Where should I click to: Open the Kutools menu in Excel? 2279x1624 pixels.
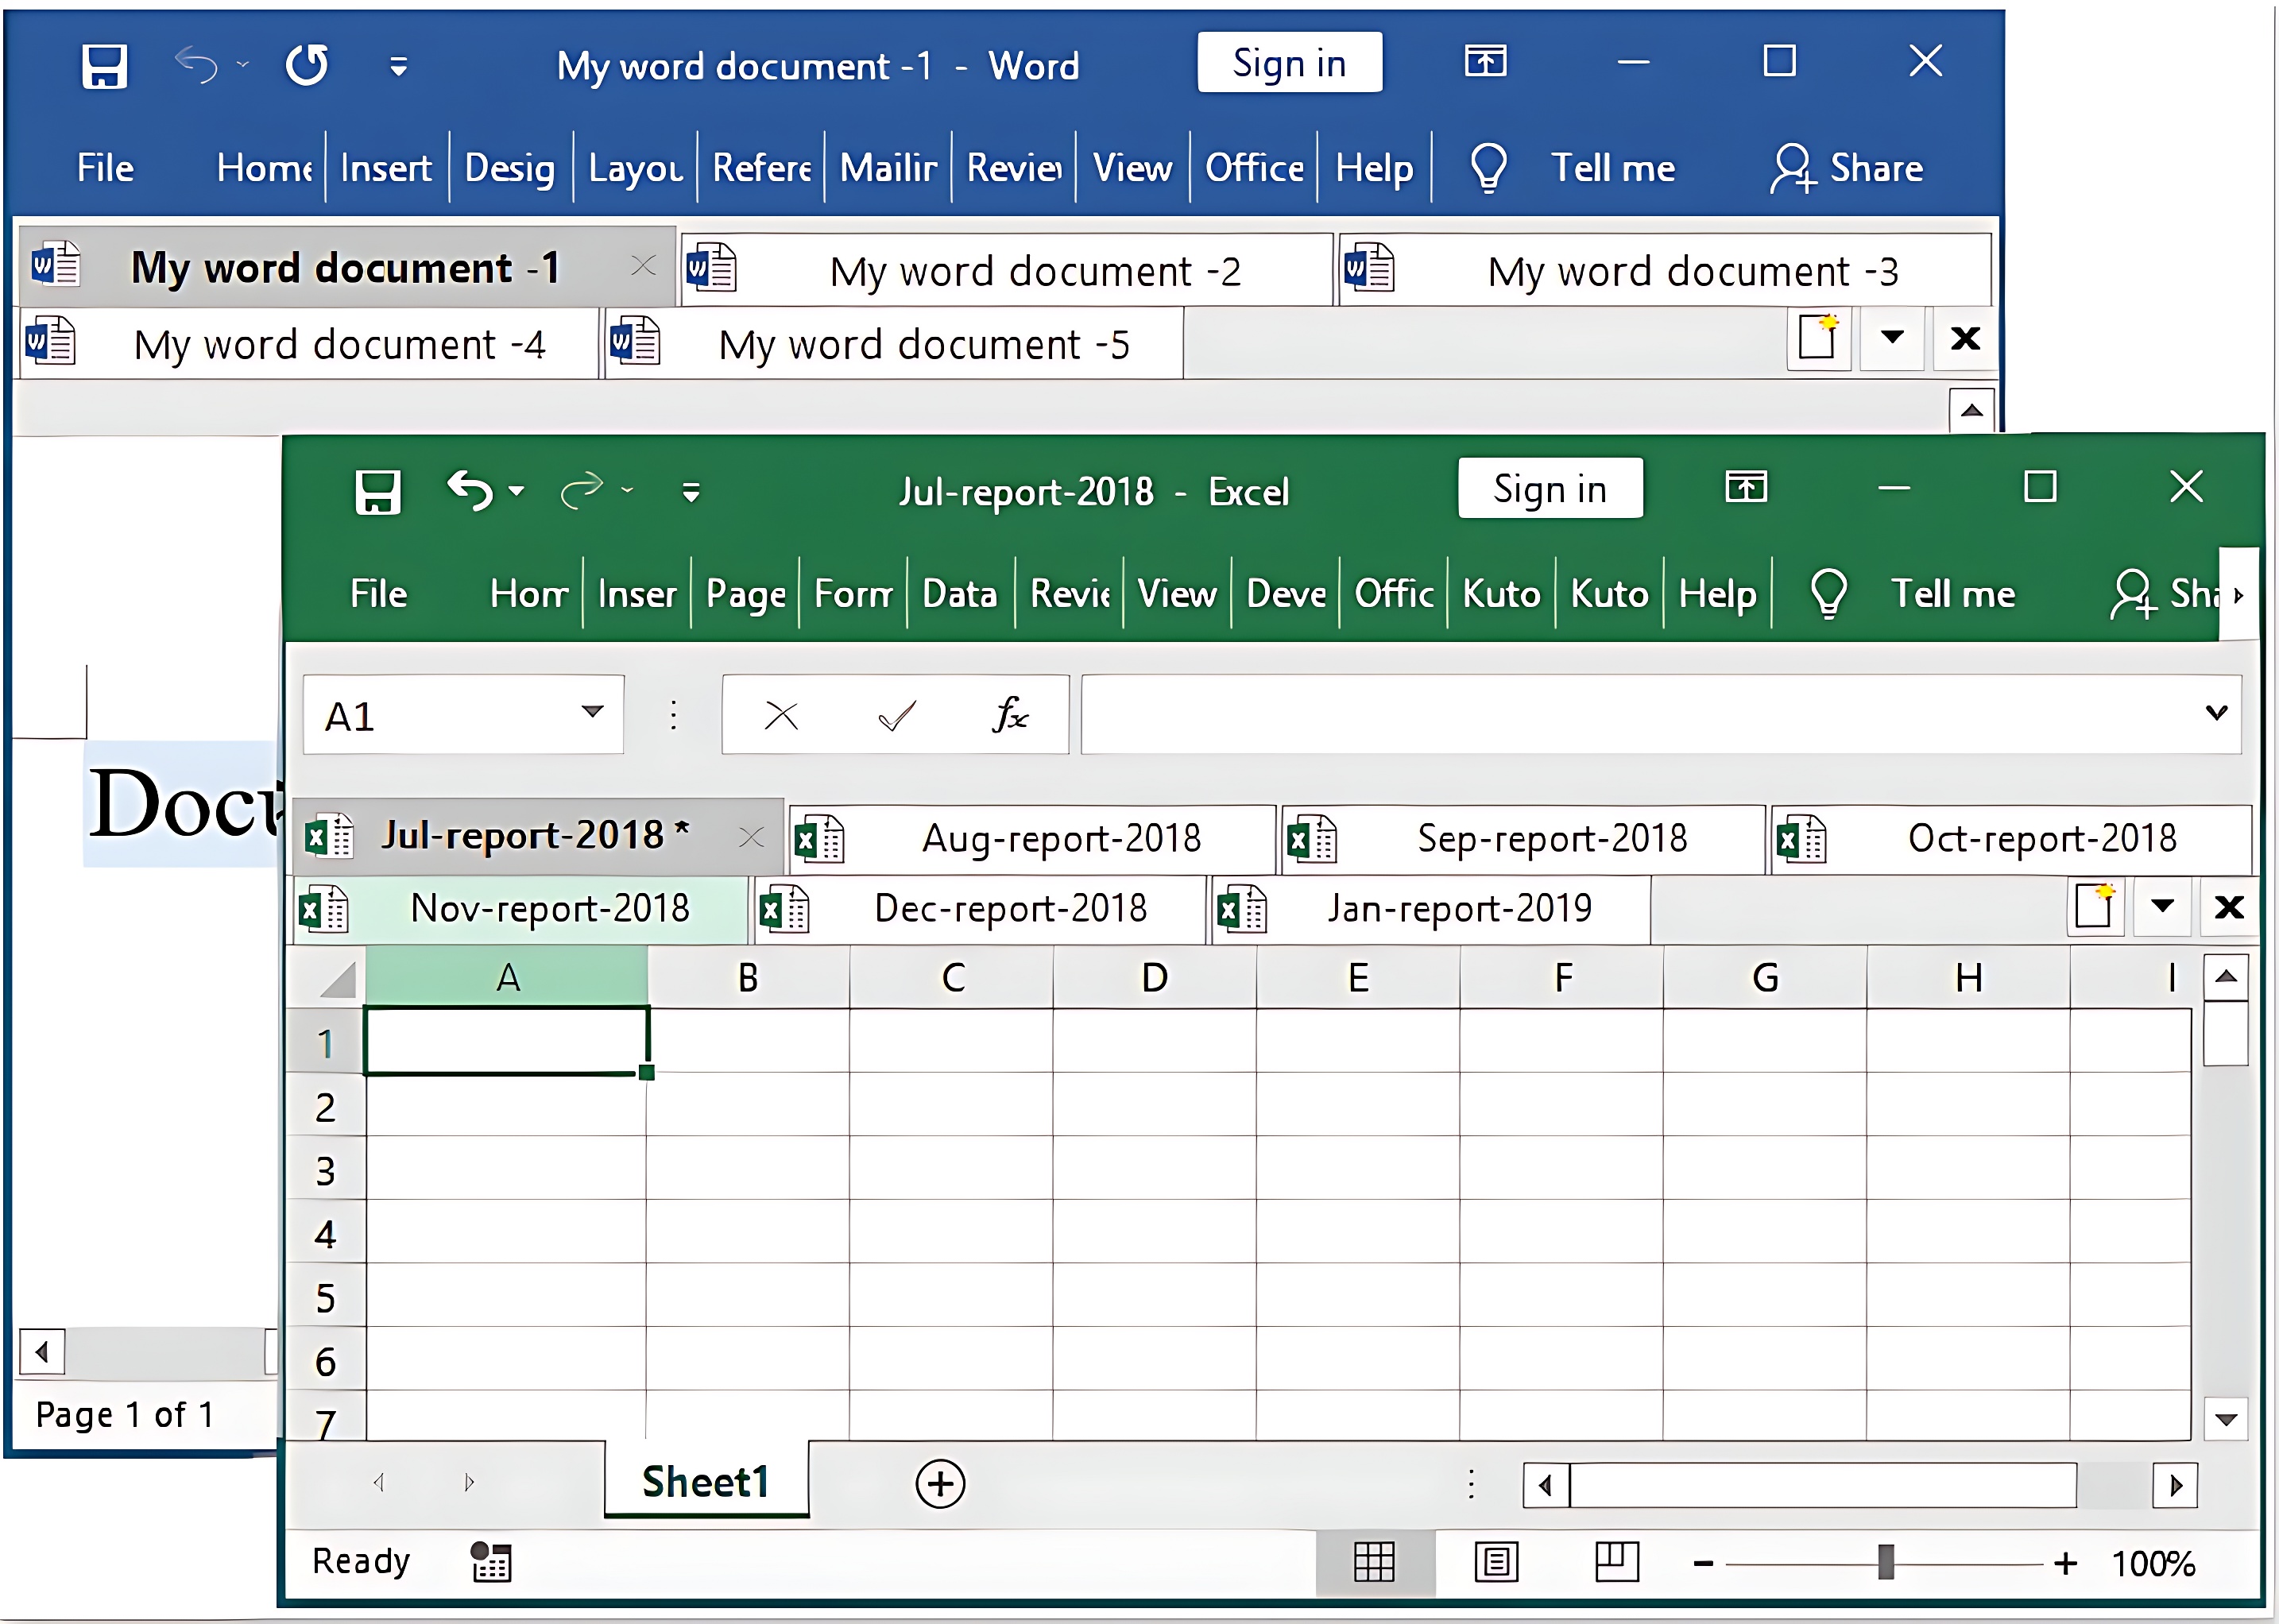[x=1501, y=593]
